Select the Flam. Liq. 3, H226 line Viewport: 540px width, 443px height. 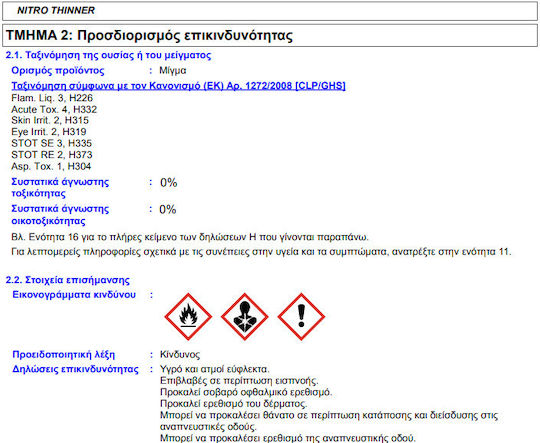52,98
